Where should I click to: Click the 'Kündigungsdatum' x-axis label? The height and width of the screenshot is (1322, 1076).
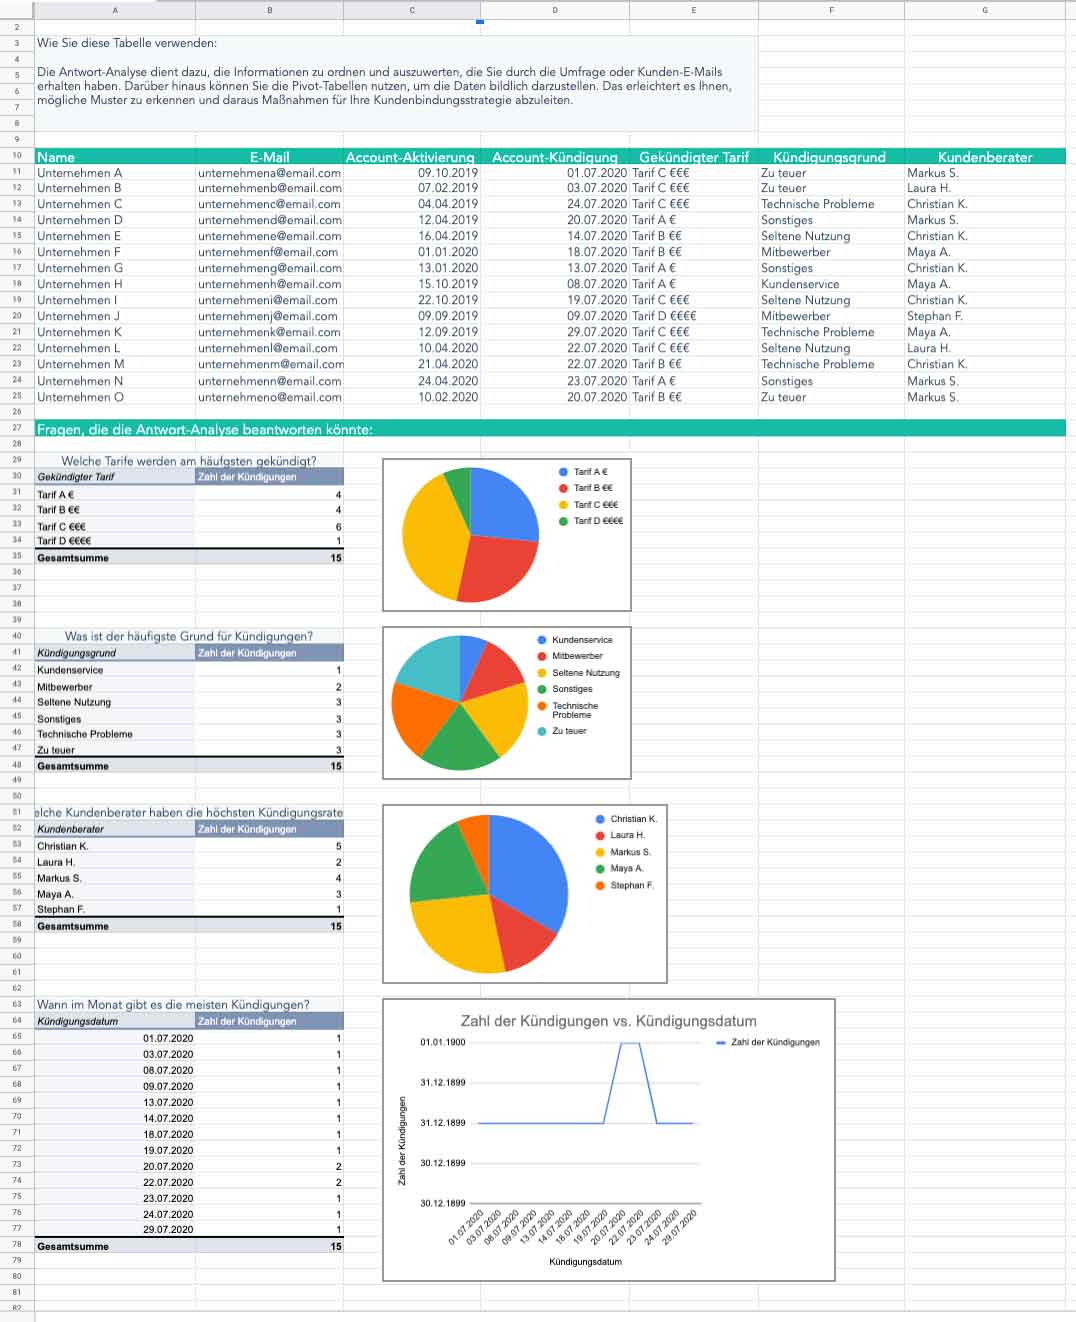coord(585,1262)
